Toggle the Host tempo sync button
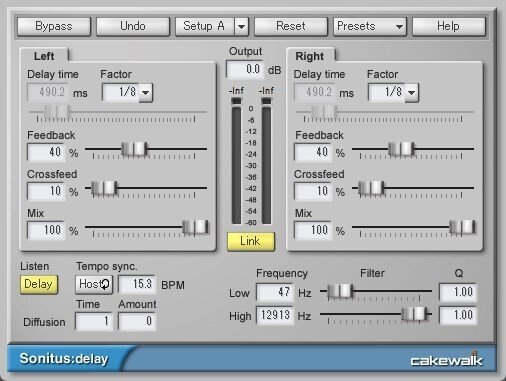Screen dimensions: 506x381 (94, 284)
